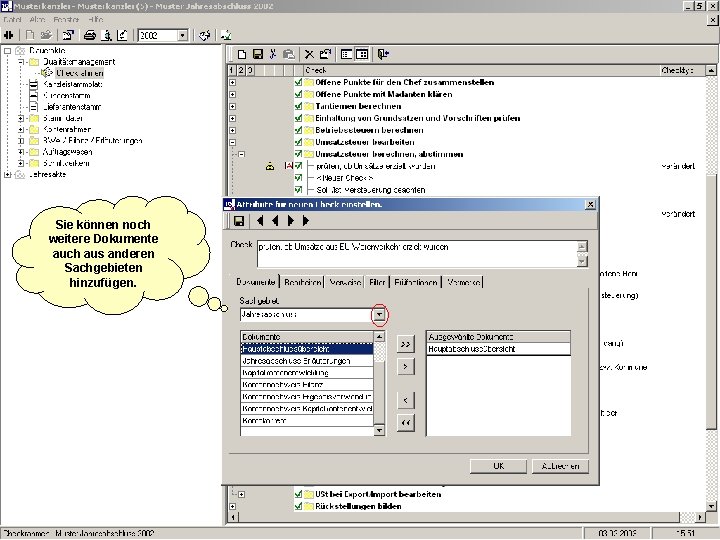Click into the Check description text field
Image resolution: width=720 pixels, height=540 pixels.
[x=417, y=253]
